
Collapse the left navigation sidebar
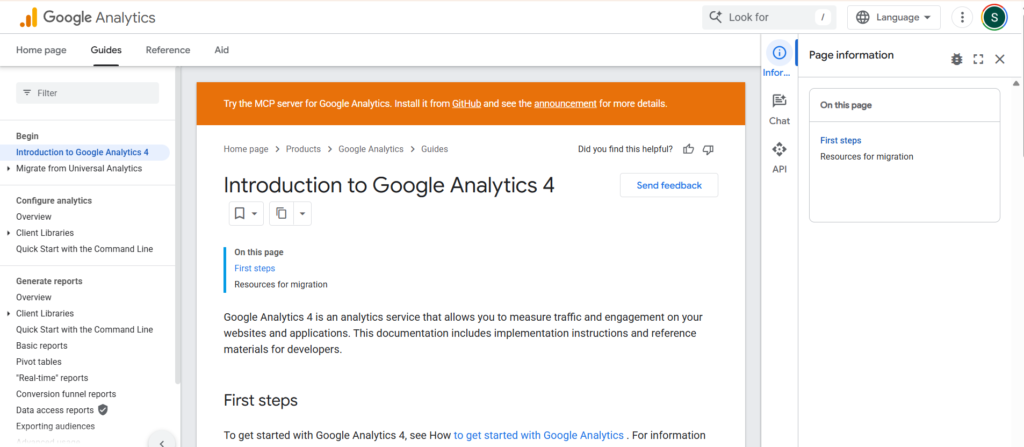point(162,440)
